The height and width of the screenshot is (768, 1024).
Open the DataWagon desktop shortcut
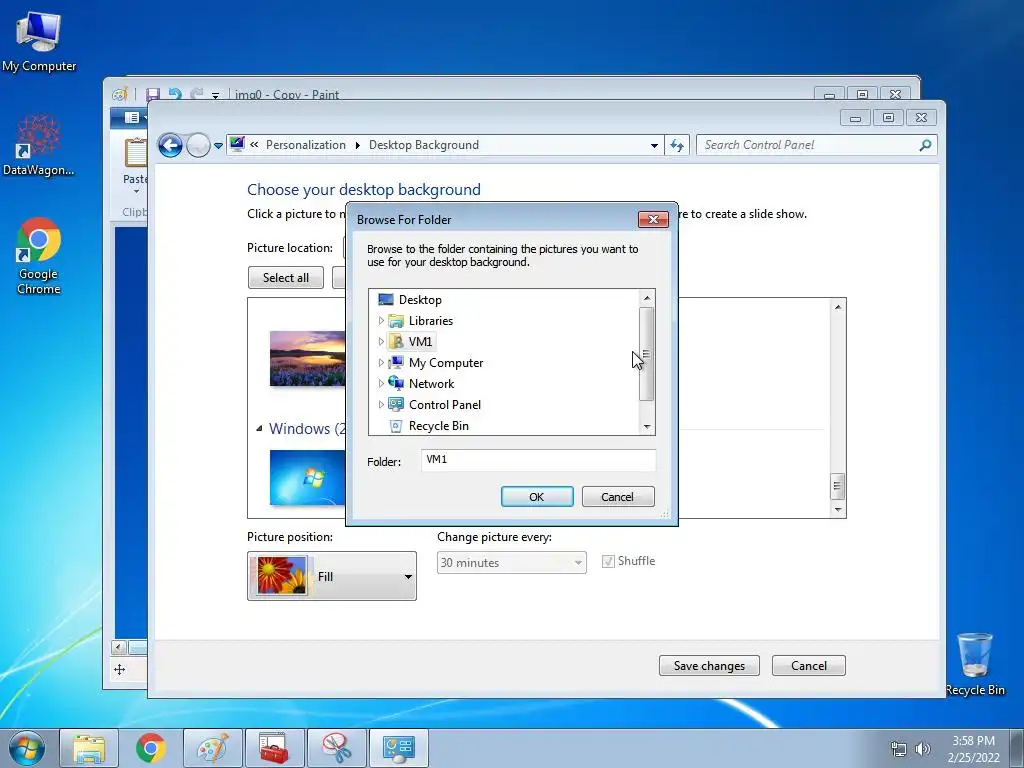click(39, 146)
